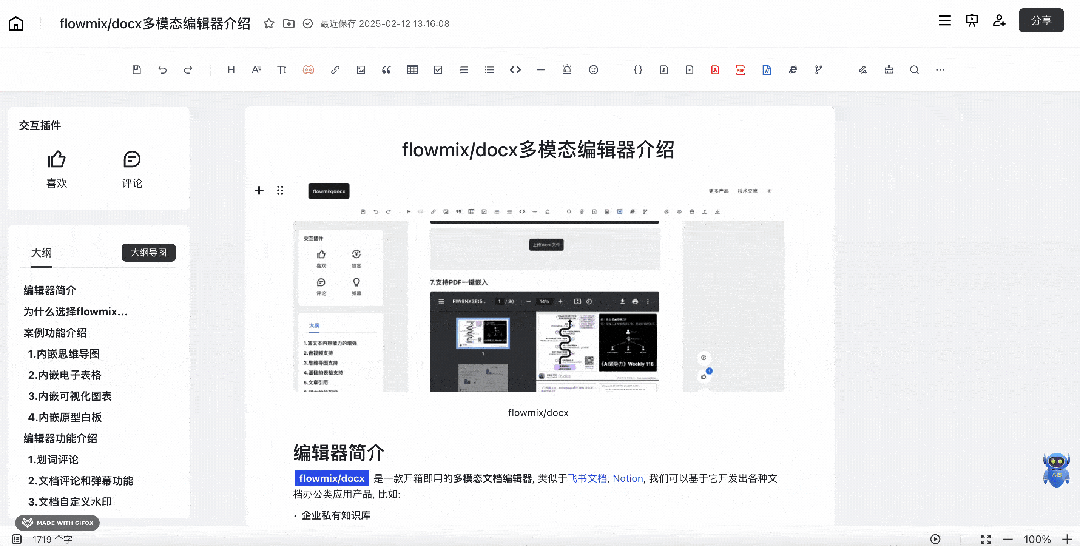This screenshot has width=1080, height=546.
Task: Open search in toolbar
Action: [915, 70]
